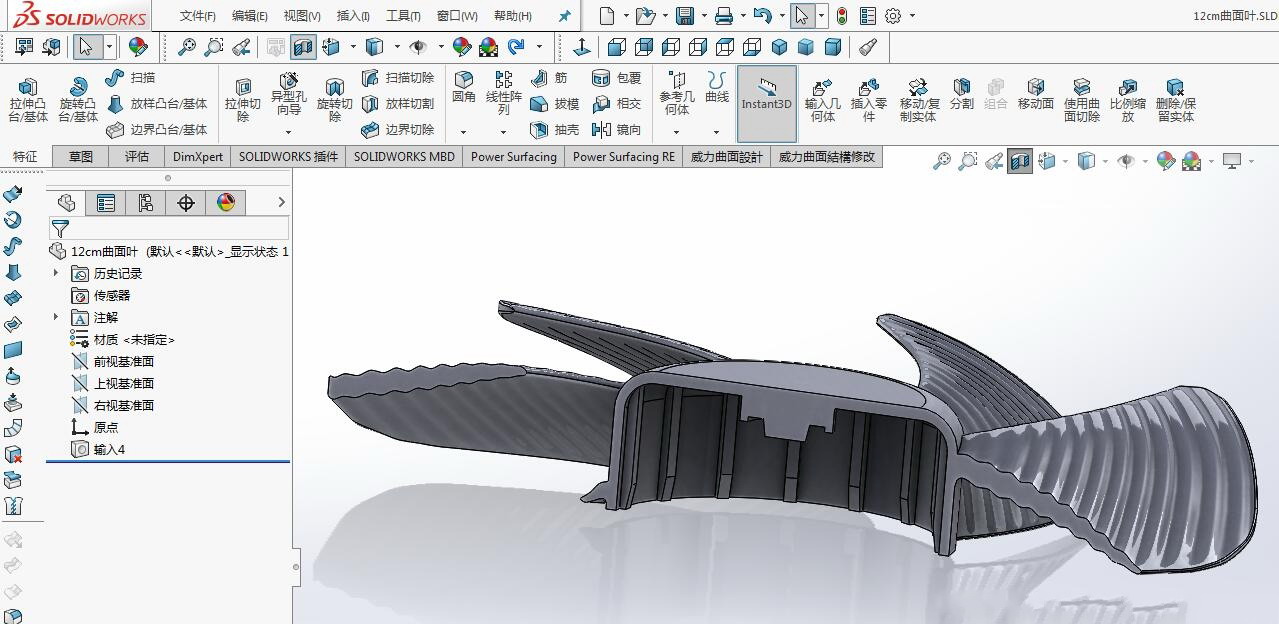The height and width of the screenshot is (624, 1279).
Task: Click the 圆角 fillet tool
Action: 463,88
